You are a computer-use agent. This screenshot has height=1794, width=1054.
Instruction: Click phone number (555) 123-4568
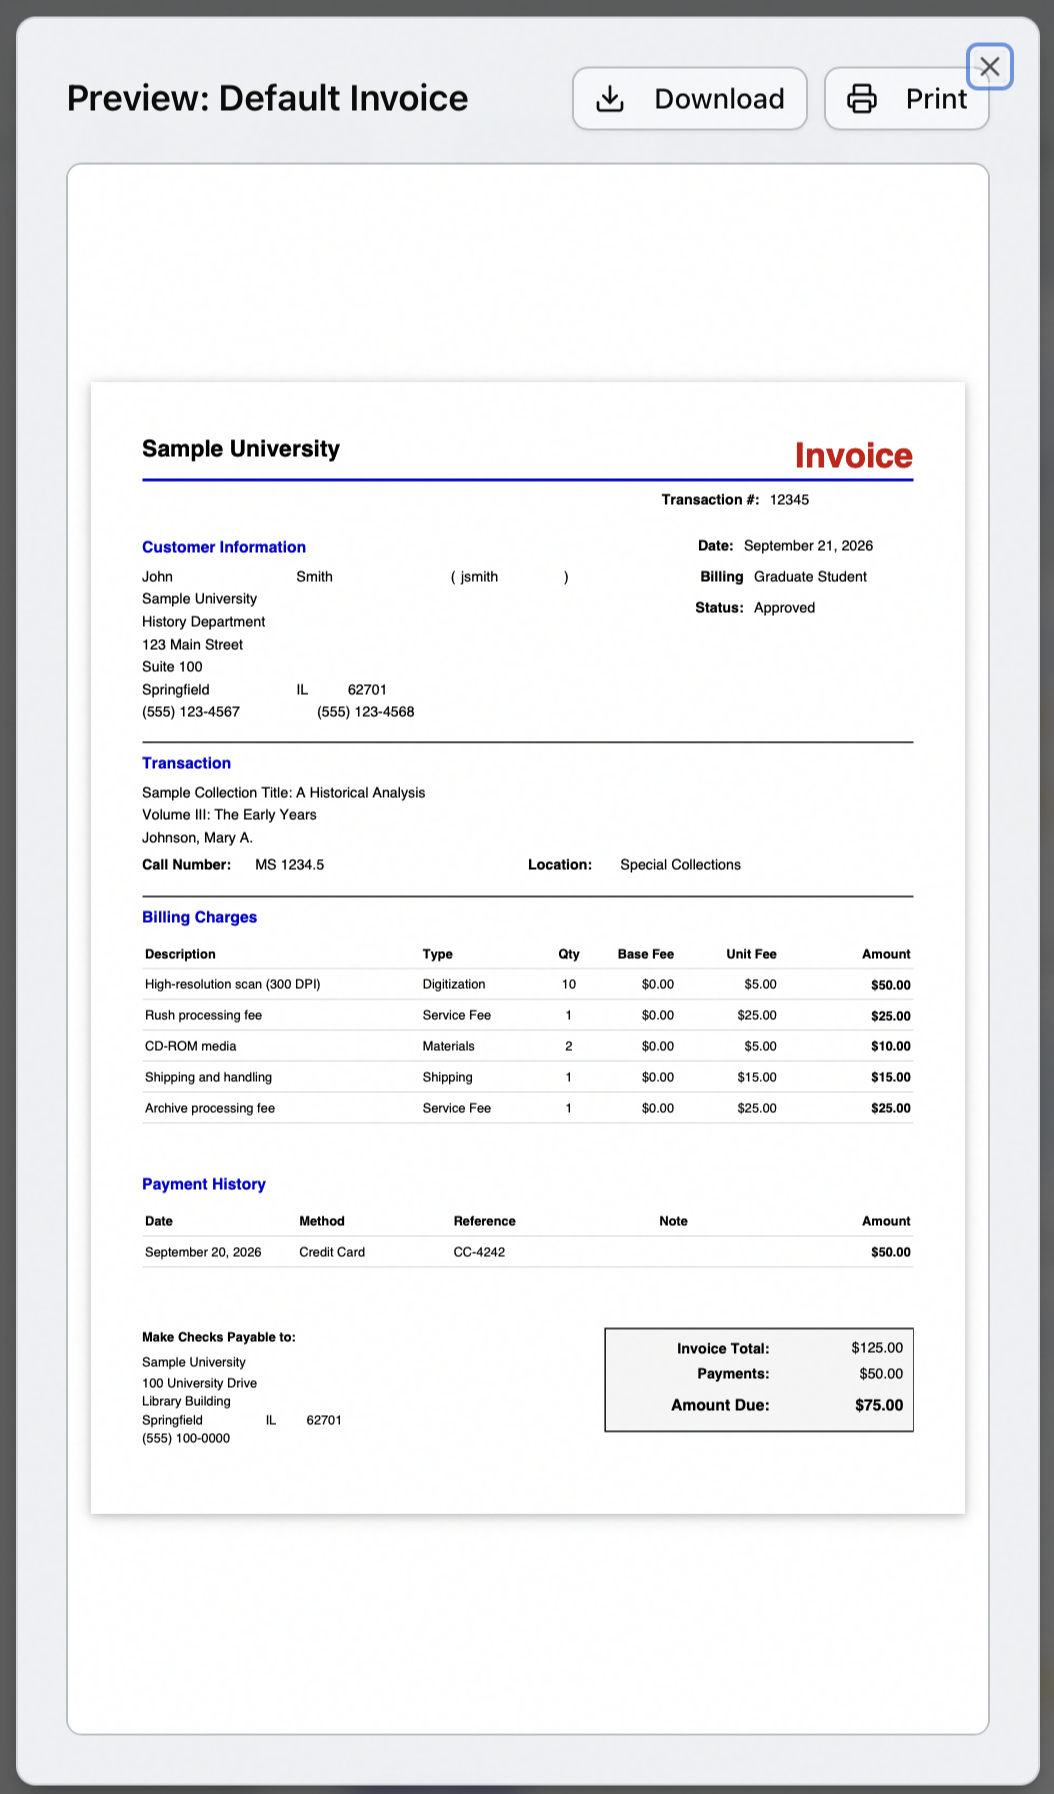[x=365, y=711]
